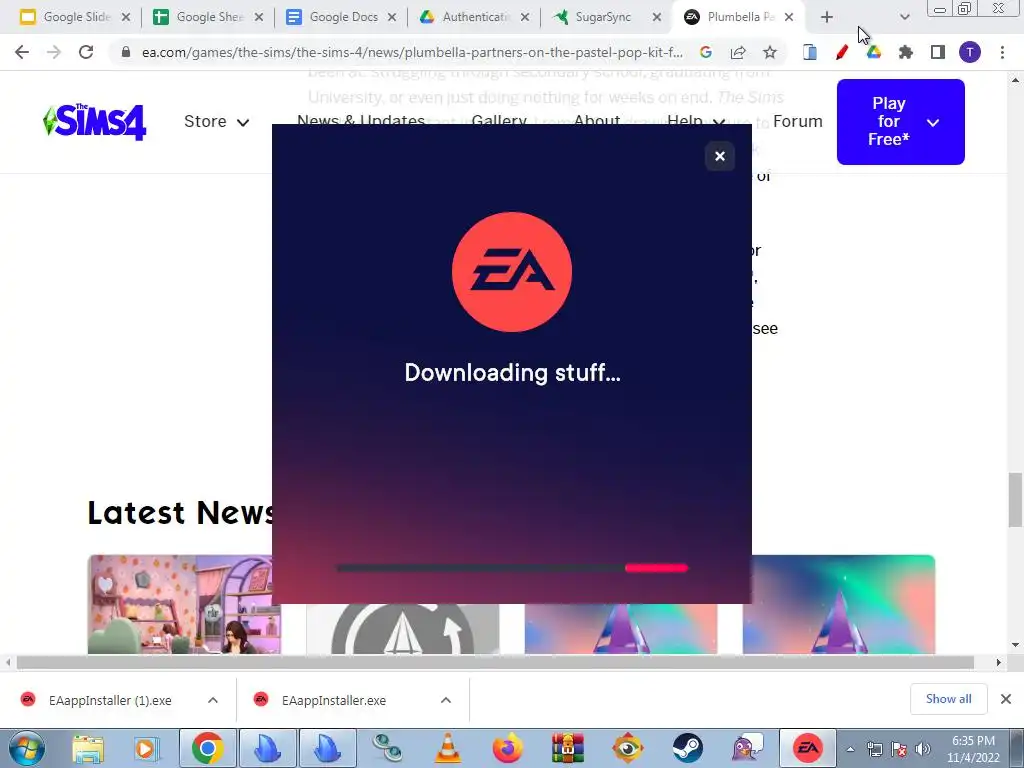Open the Extensions puzzle menu
Image resolution: width=1024 pixels, height=768 pixels.
(x=906, y=52)
